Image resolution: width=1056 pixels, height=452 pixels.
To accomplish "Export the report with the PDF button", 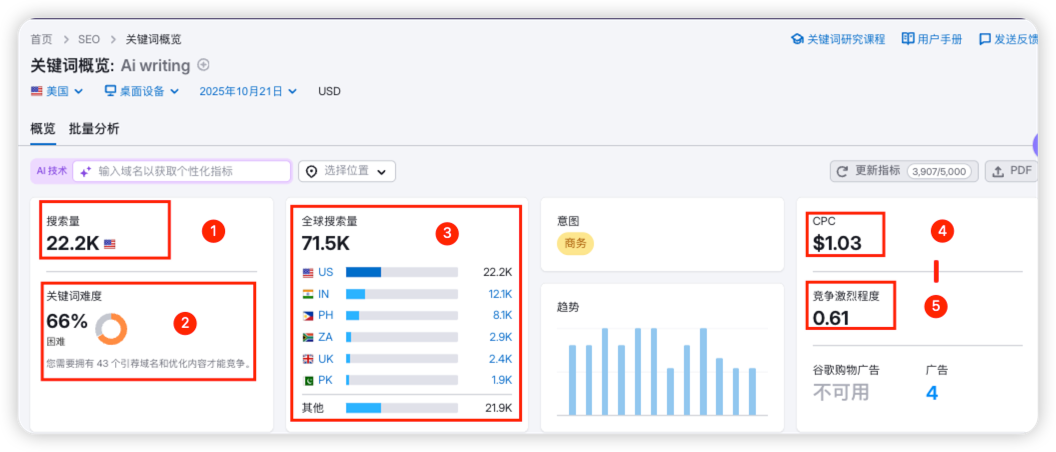I will click(x=1011, y=171).
